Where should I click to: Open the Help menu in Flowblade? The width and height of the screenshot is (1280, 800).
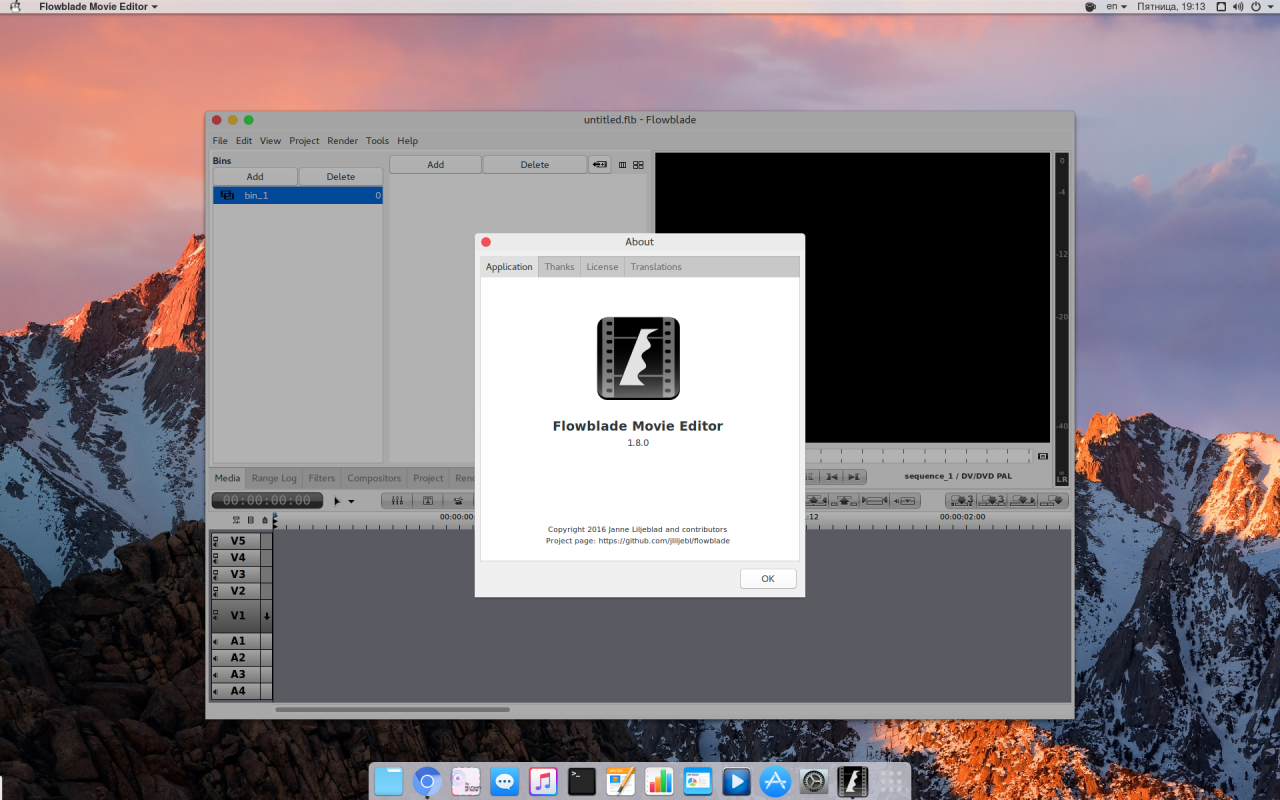click(x=407, y=141)
